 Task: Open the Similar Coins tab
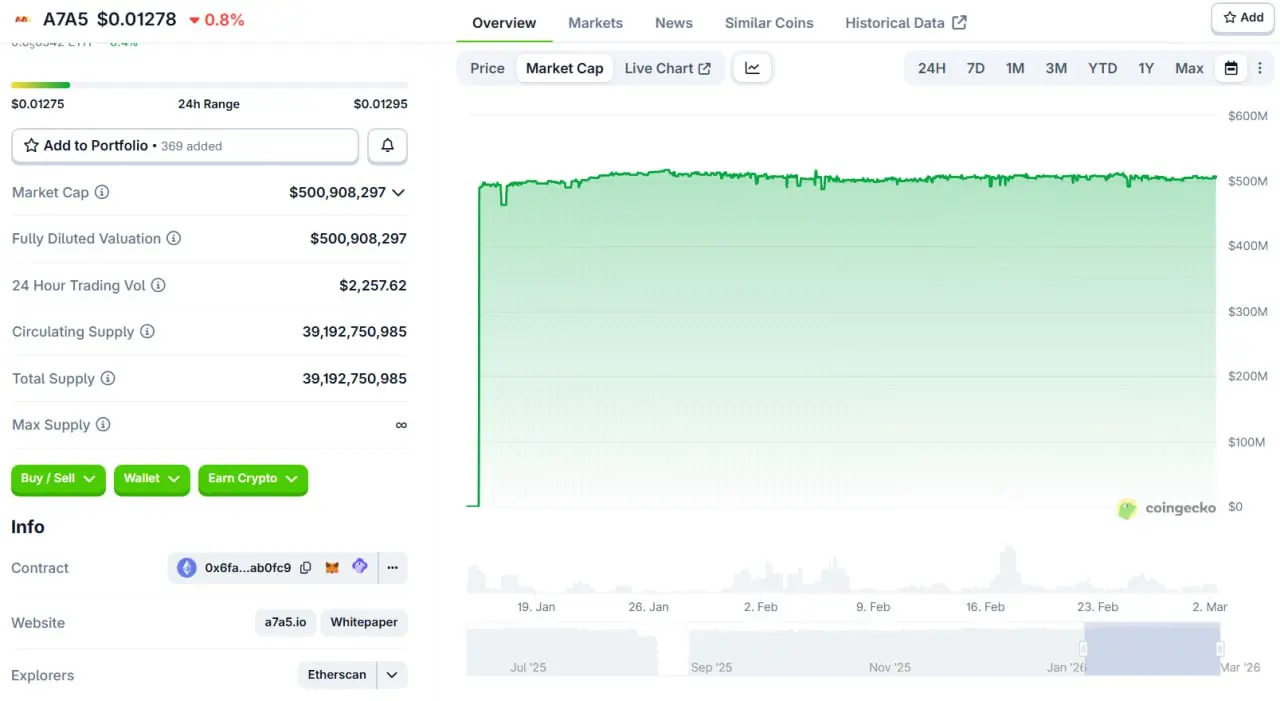(x=769, y=22)
